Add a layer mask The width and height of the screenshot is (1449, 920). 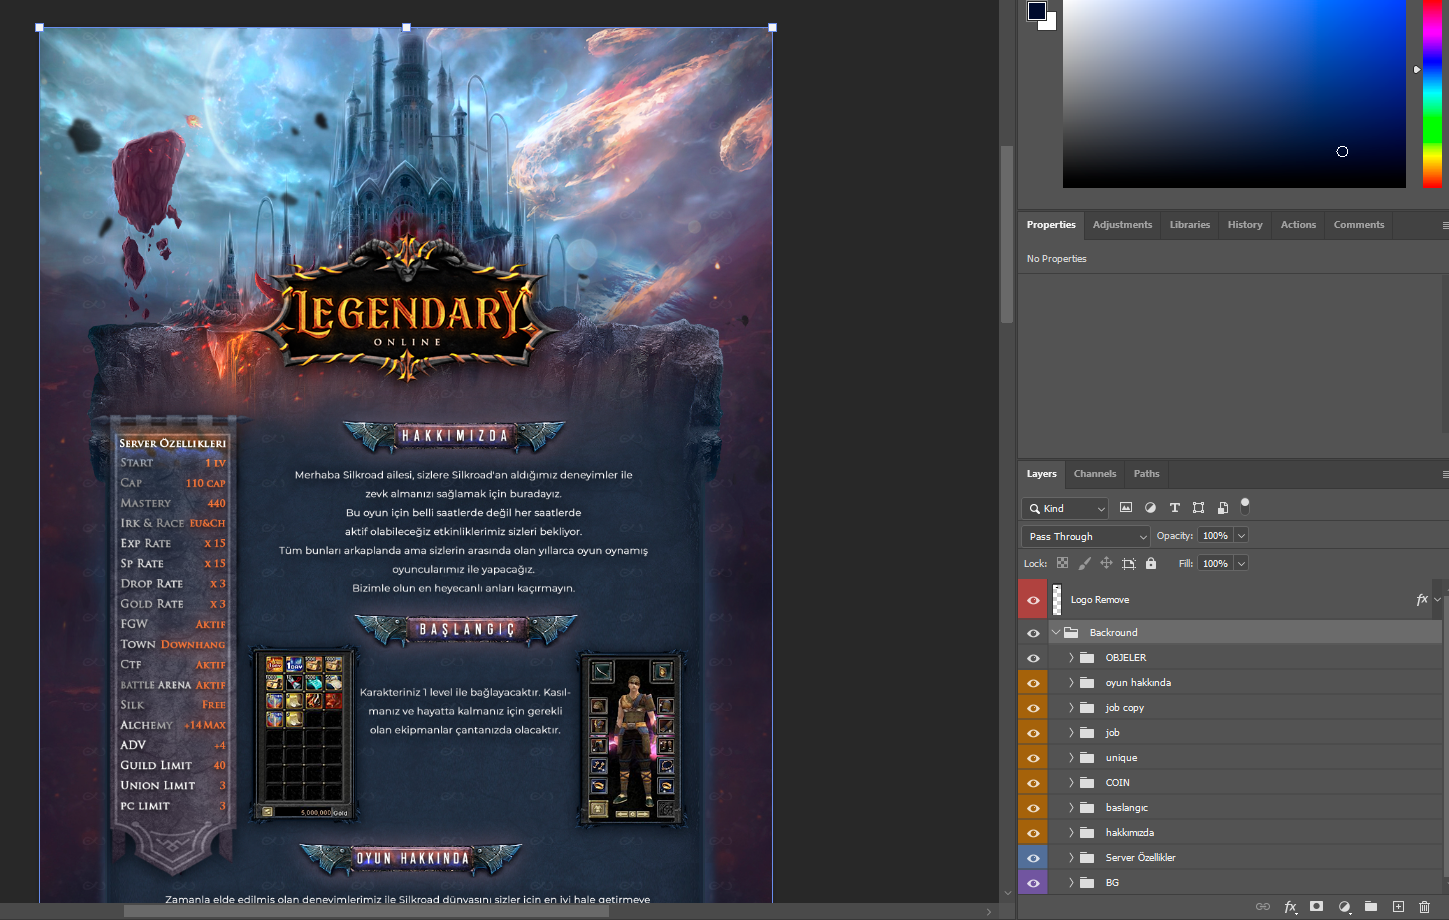coord(1317,907)
